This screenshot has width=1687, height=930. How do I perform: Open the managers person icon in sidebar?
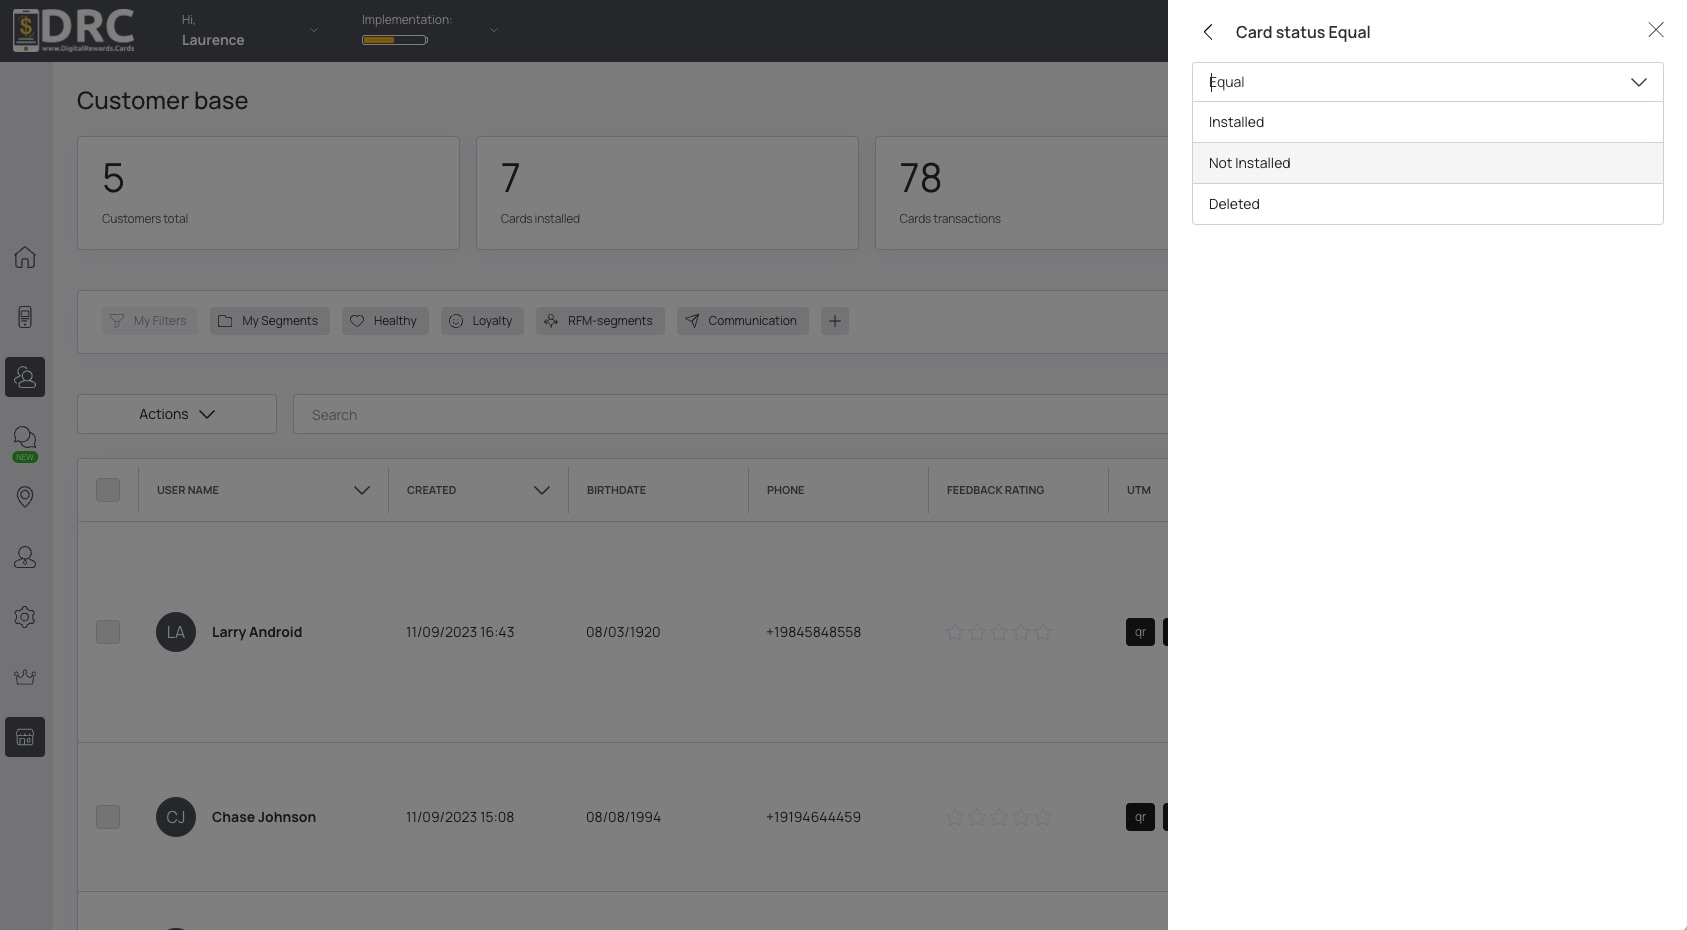coord(25,557)
